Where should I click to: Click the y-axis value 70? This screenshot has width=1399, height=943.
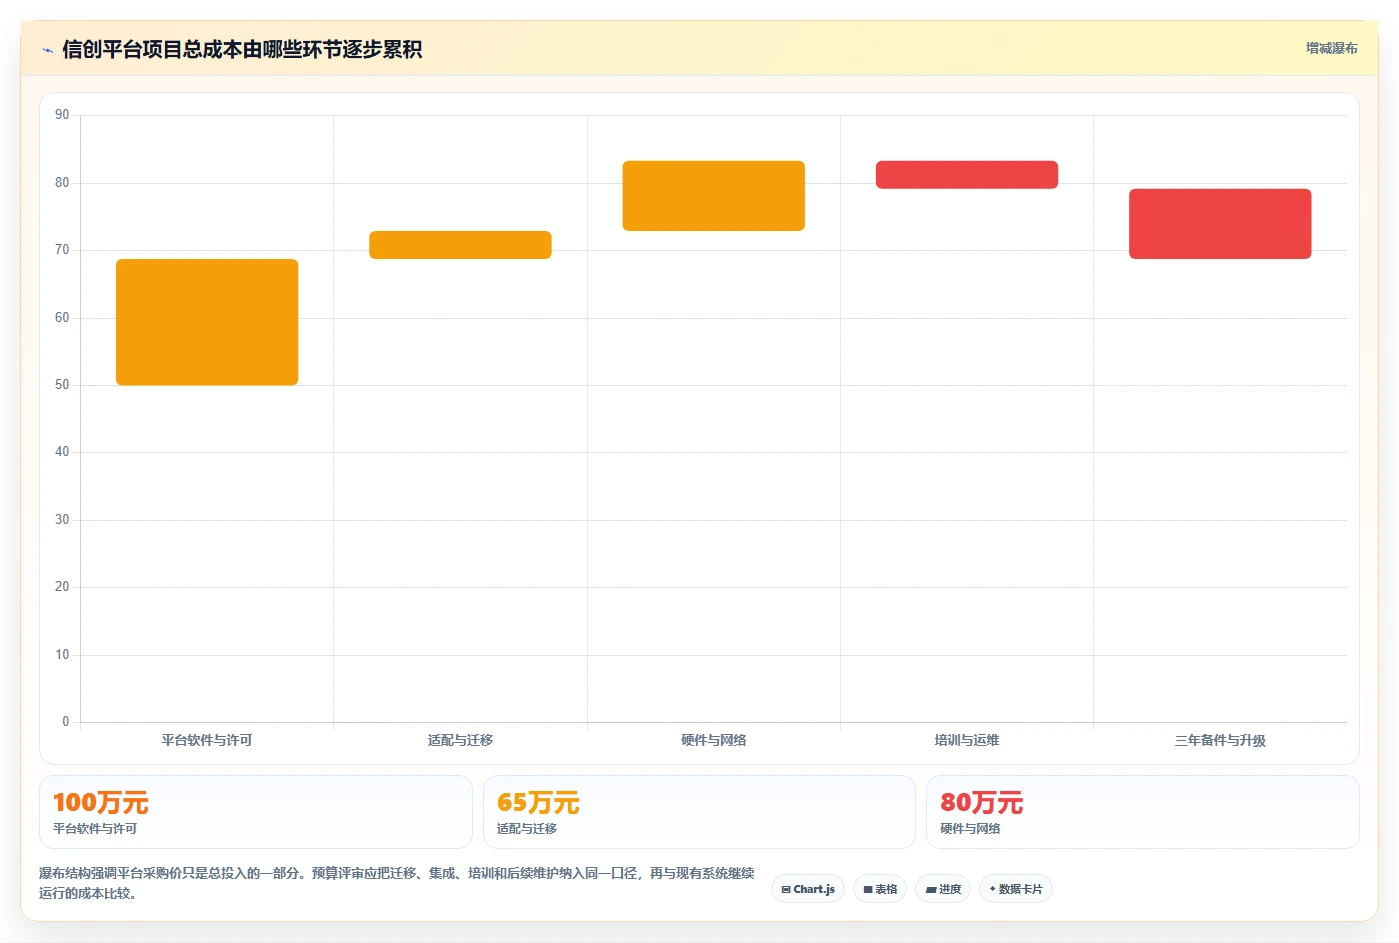[62, 250]
